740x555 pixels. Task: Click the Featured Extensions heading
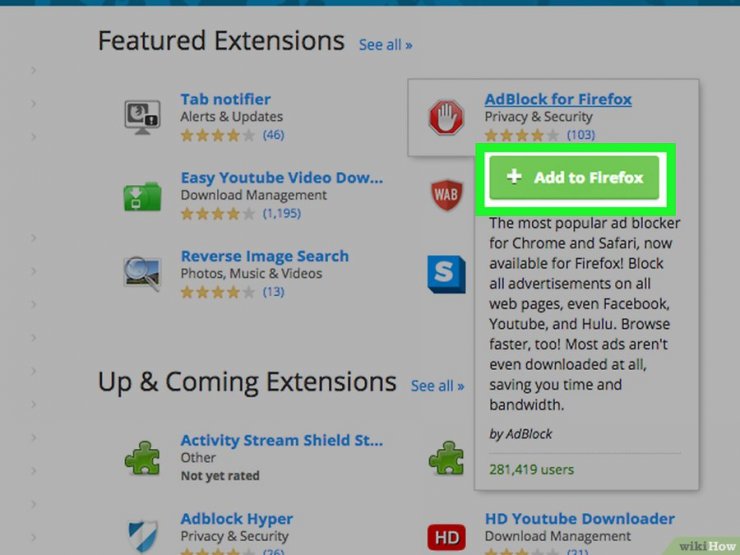[x=221, y=41]
